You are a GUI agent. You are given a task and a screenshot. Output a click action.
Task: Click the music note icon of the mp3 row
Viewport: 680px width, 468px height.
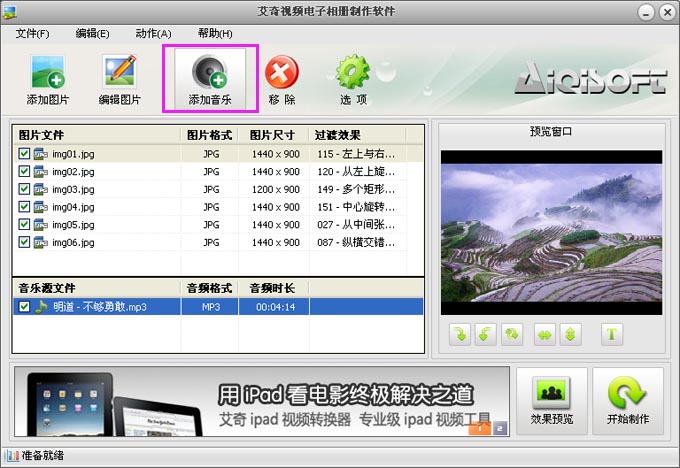(x=41, y=307)
